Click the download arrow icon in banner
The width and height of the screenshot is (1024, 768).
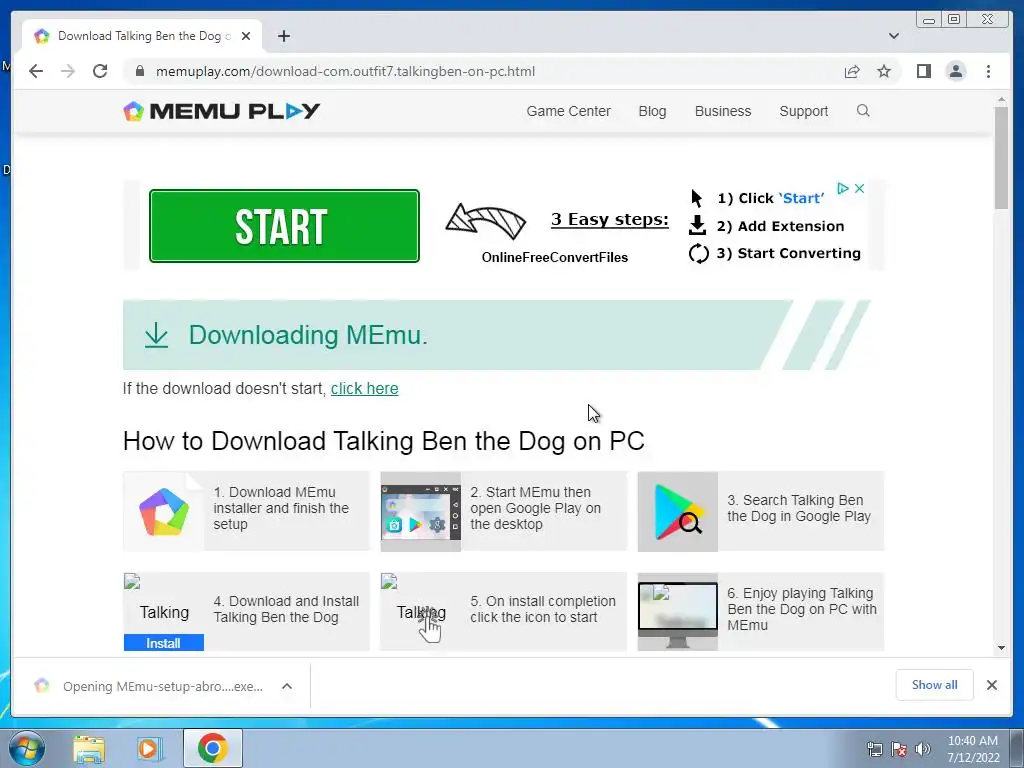(x=156, y=335)
